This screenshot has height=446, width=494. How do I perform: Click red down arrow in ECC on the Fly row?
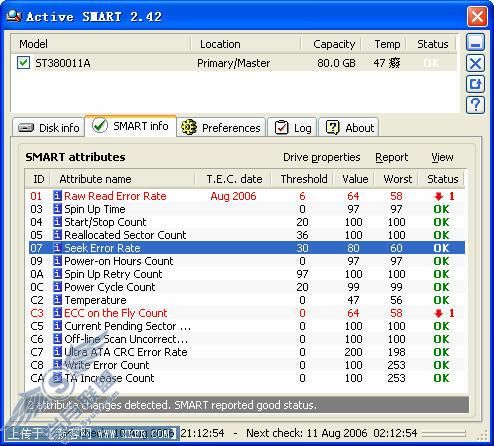click(x=439, y=313)
